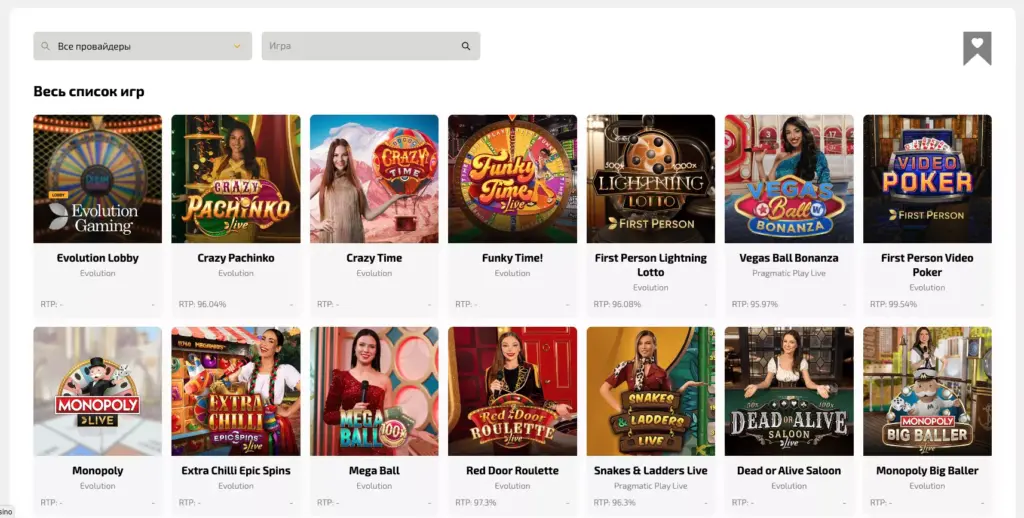The height and width of the screenshot is (518, 1024).
Task: Select the First Person Video Poker image
Action: pos(927,179)
